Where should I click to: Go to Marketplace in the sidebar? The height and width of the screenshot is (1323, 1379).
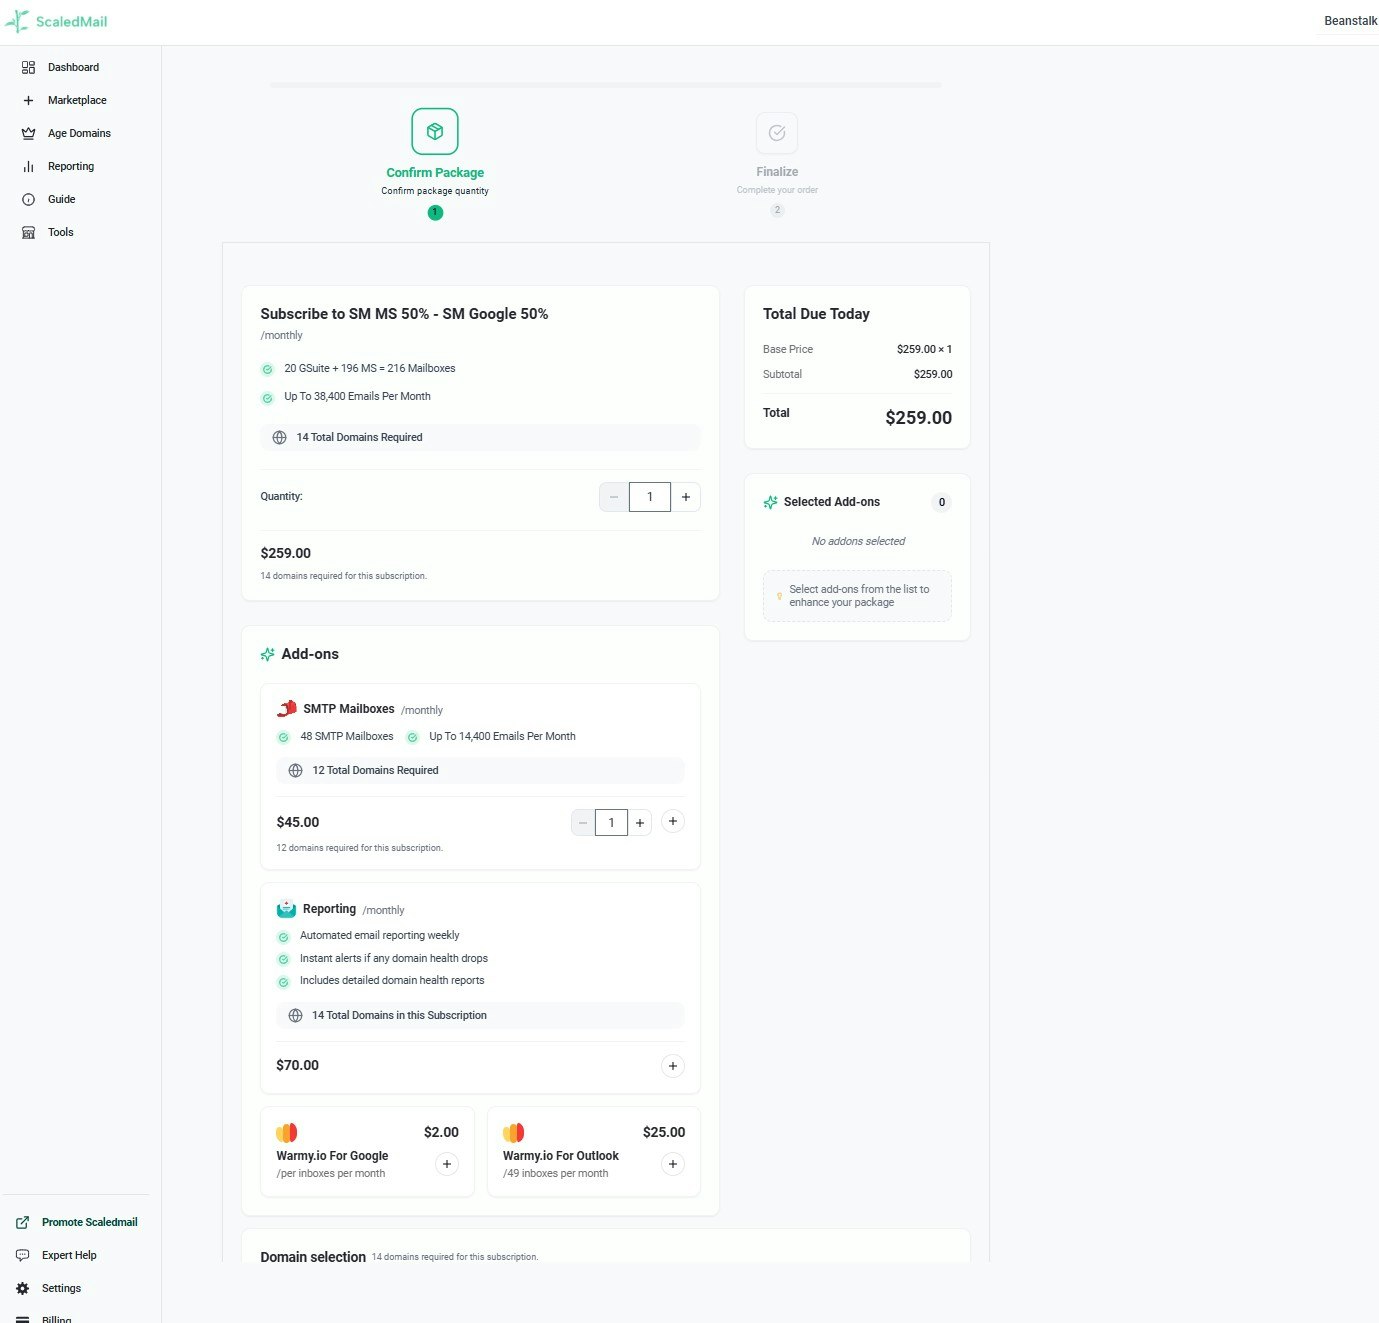(x=77, y=100)
